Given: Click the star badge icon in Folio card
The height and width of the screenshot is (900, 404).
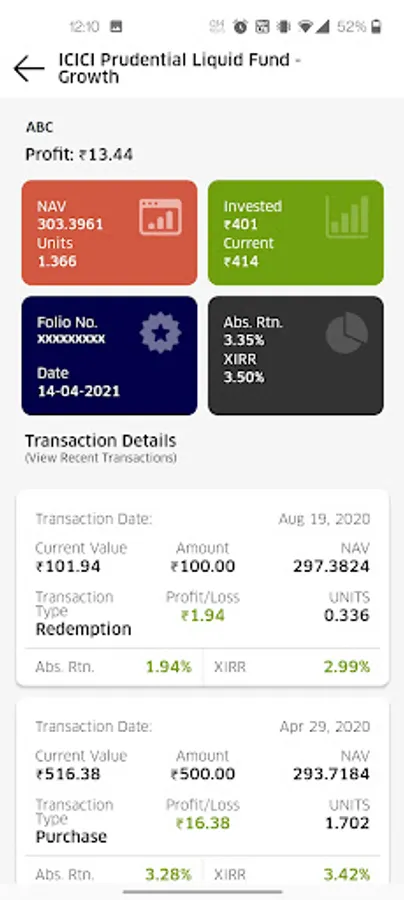Looking at the screenshot, I should click(161, 332).
